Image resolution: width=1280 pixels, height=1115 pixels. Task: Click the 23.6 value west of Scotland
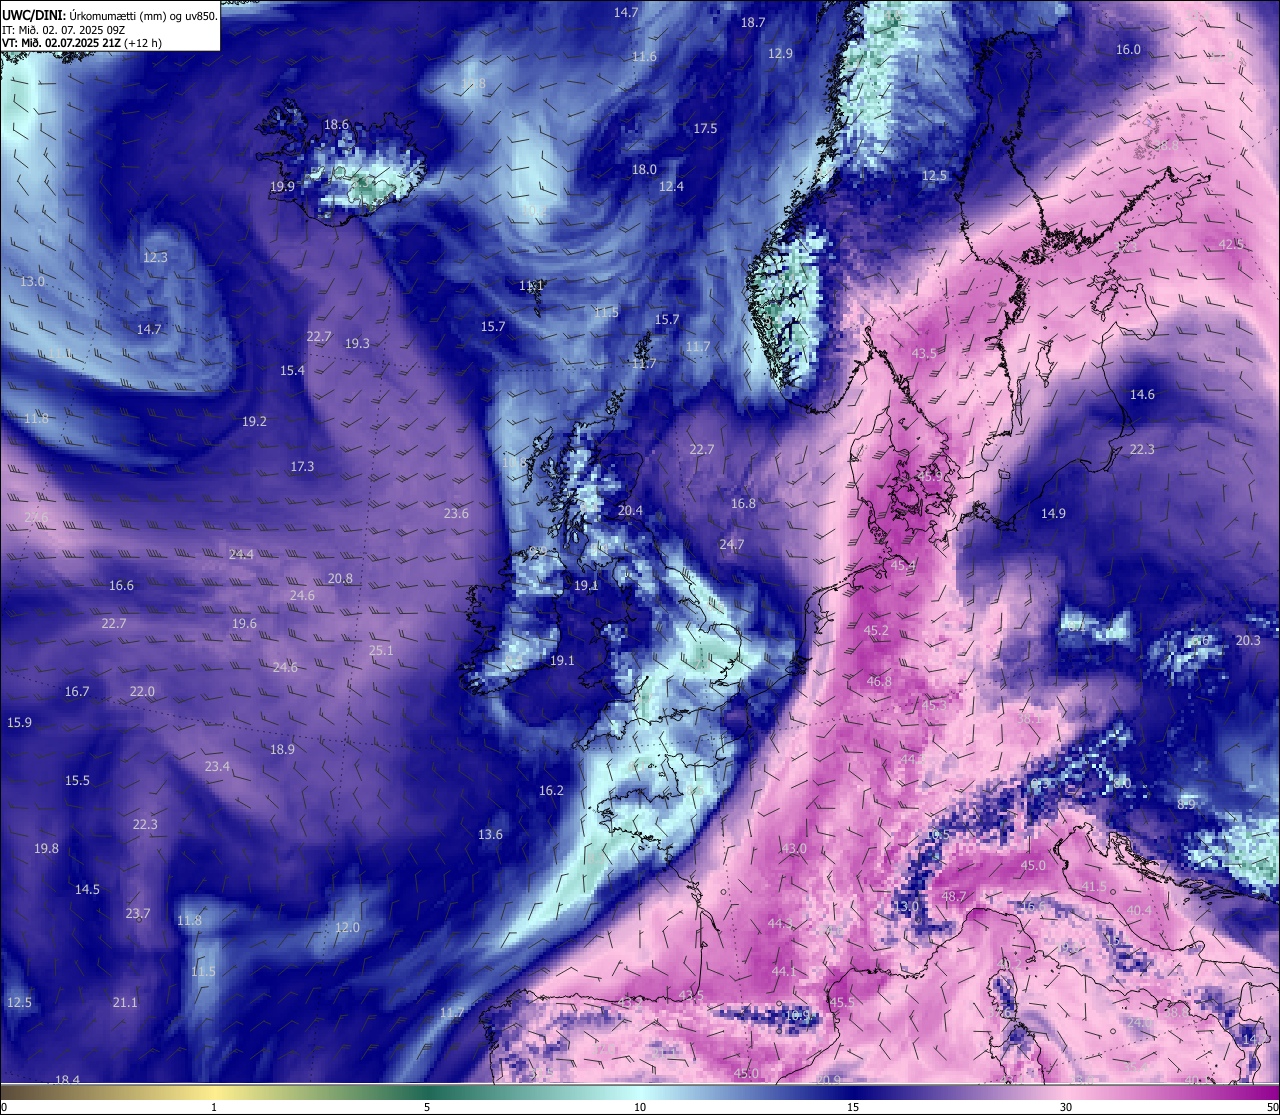tap(456, 514)
